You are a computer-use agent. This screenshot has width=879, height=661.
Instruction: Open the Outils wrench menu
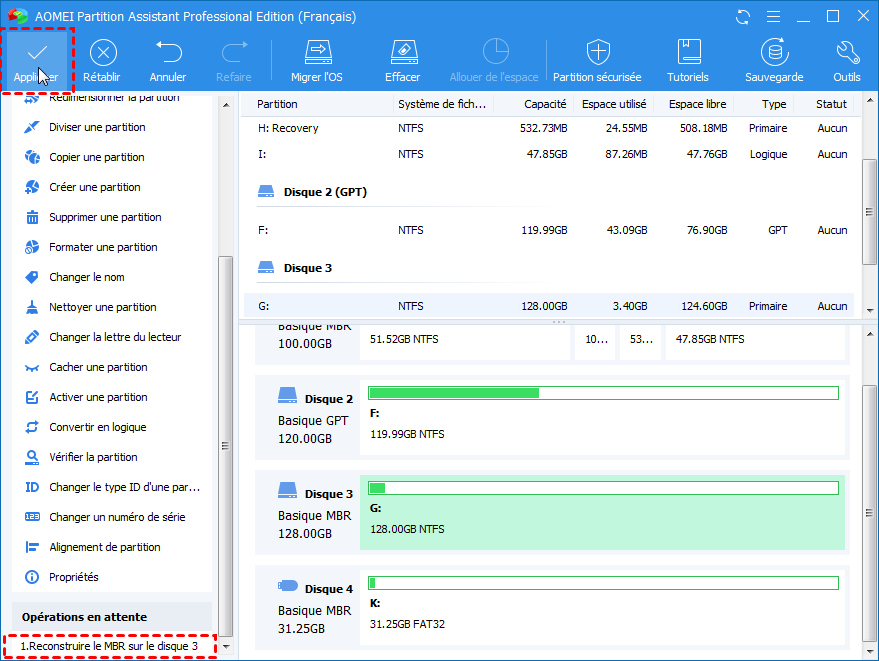click(846, 53)
